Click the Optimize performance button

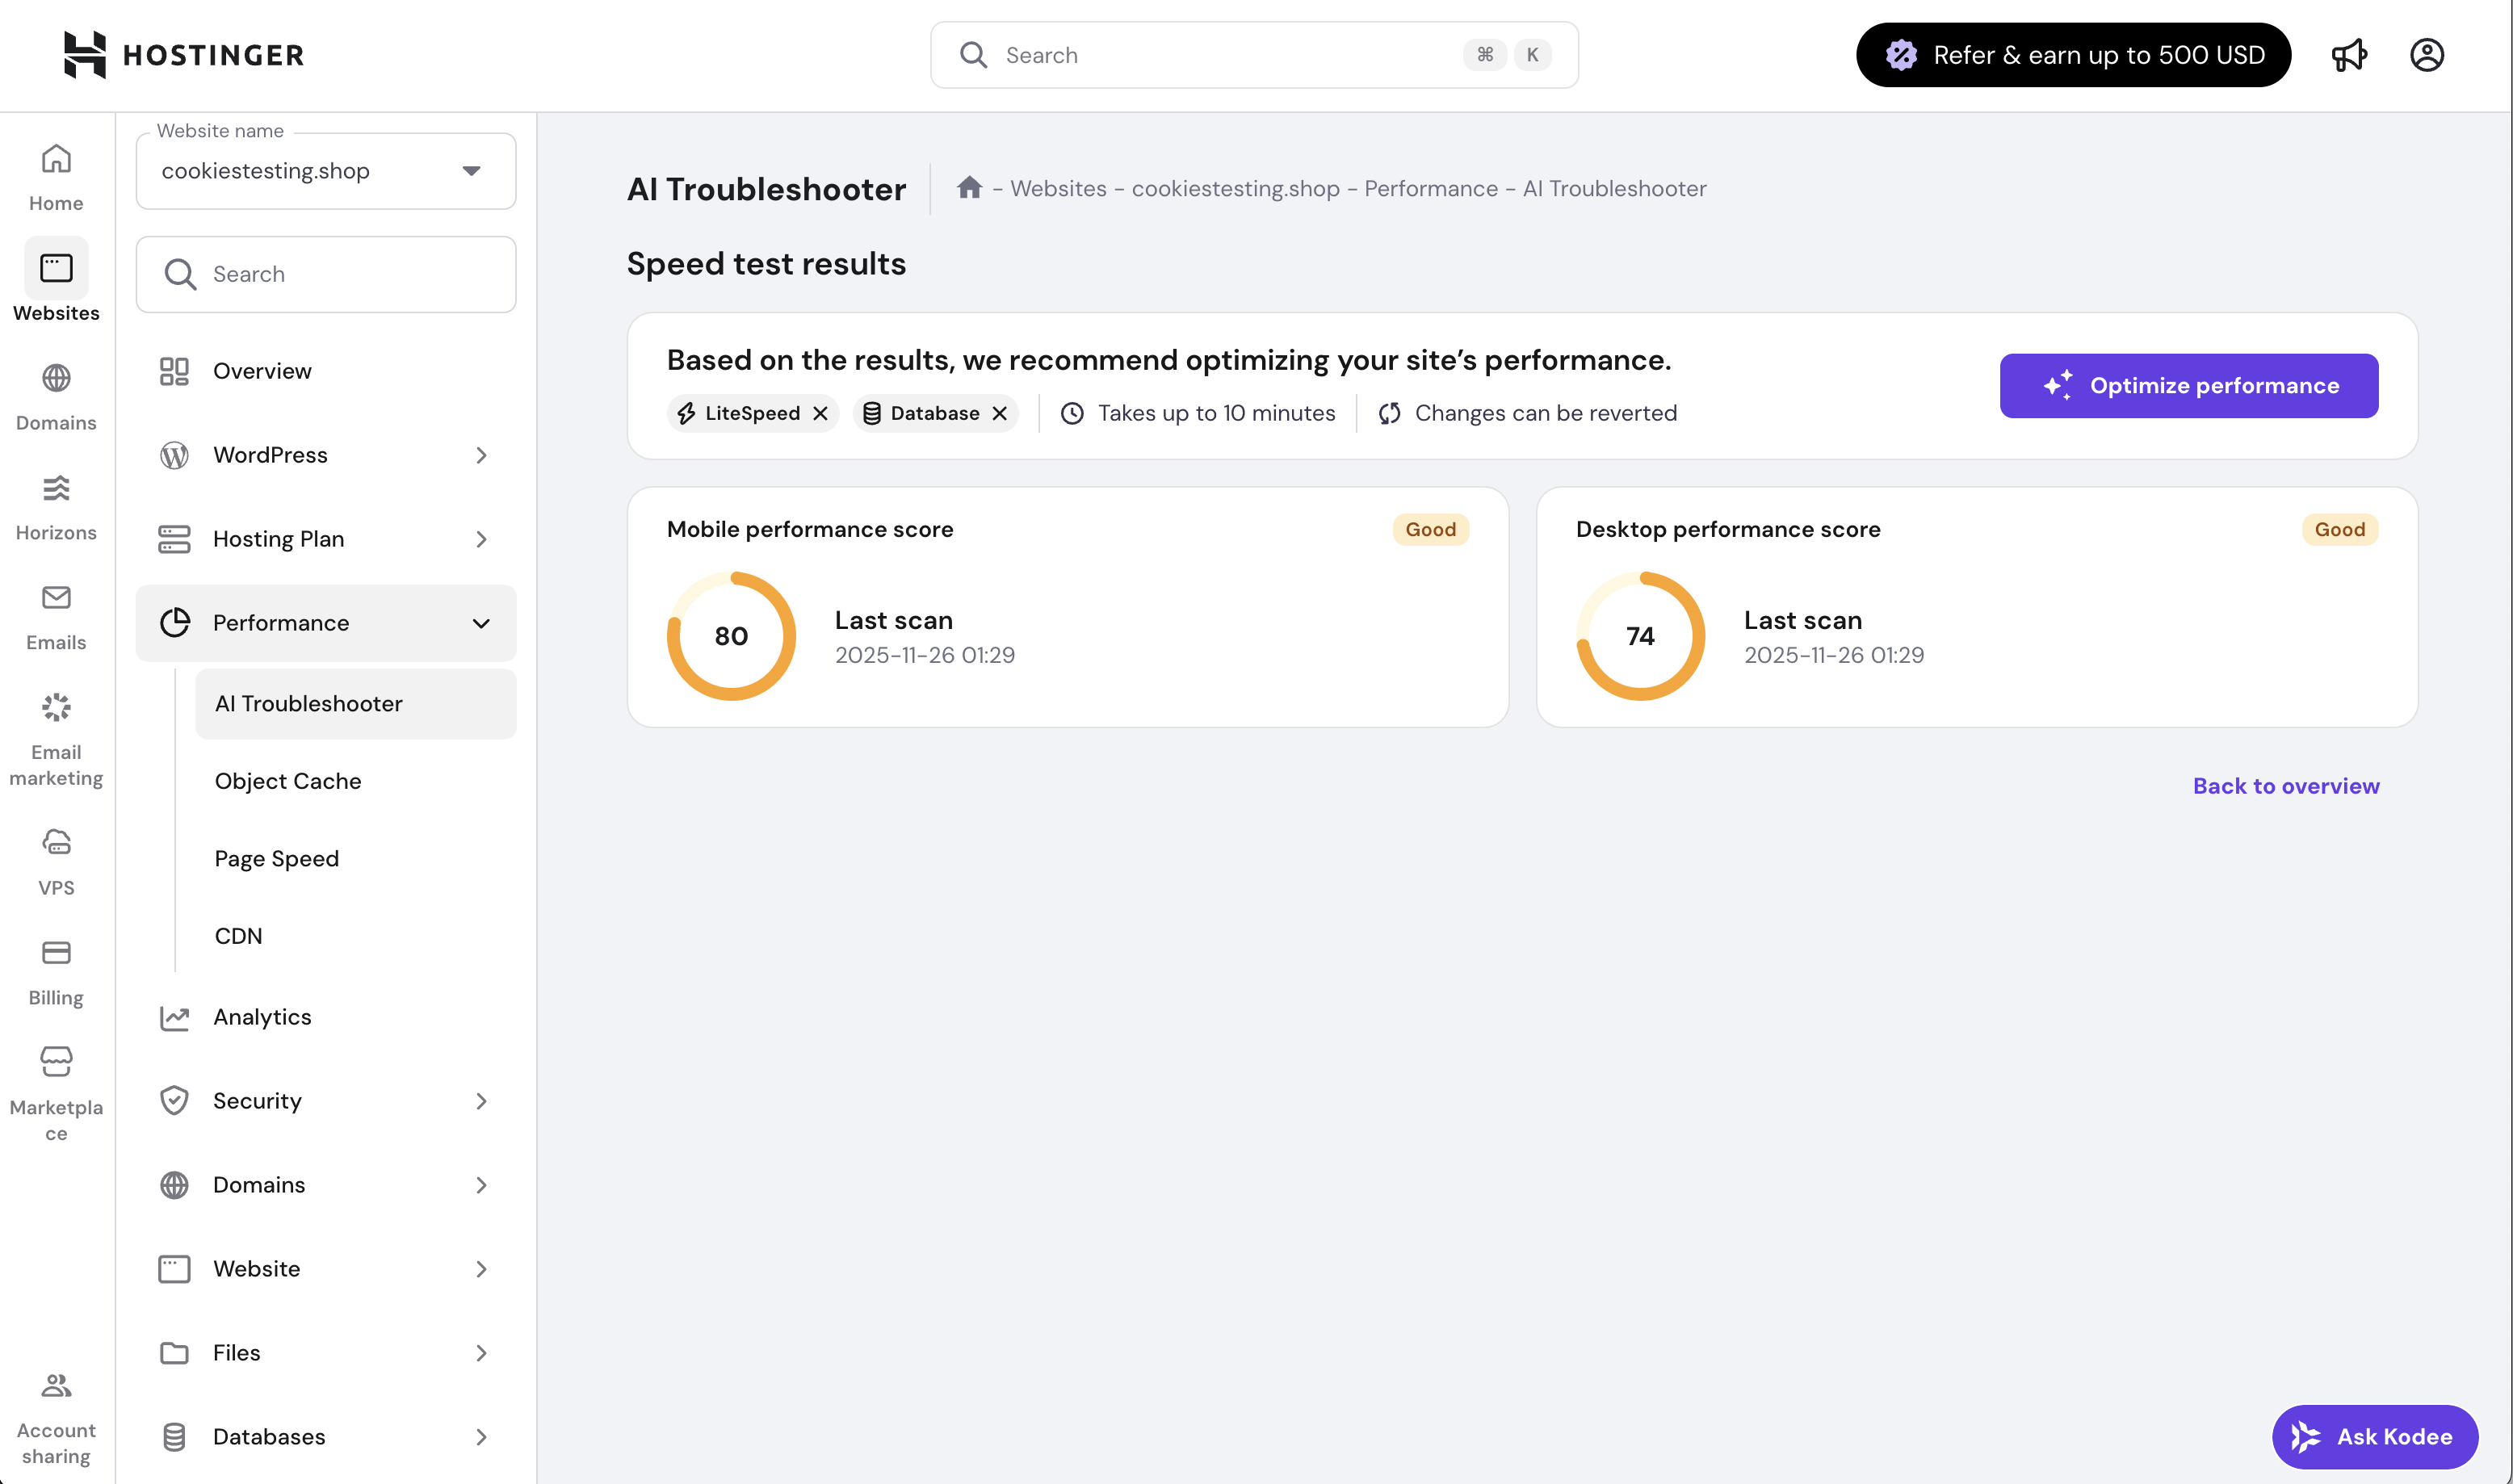[2189, 385]
